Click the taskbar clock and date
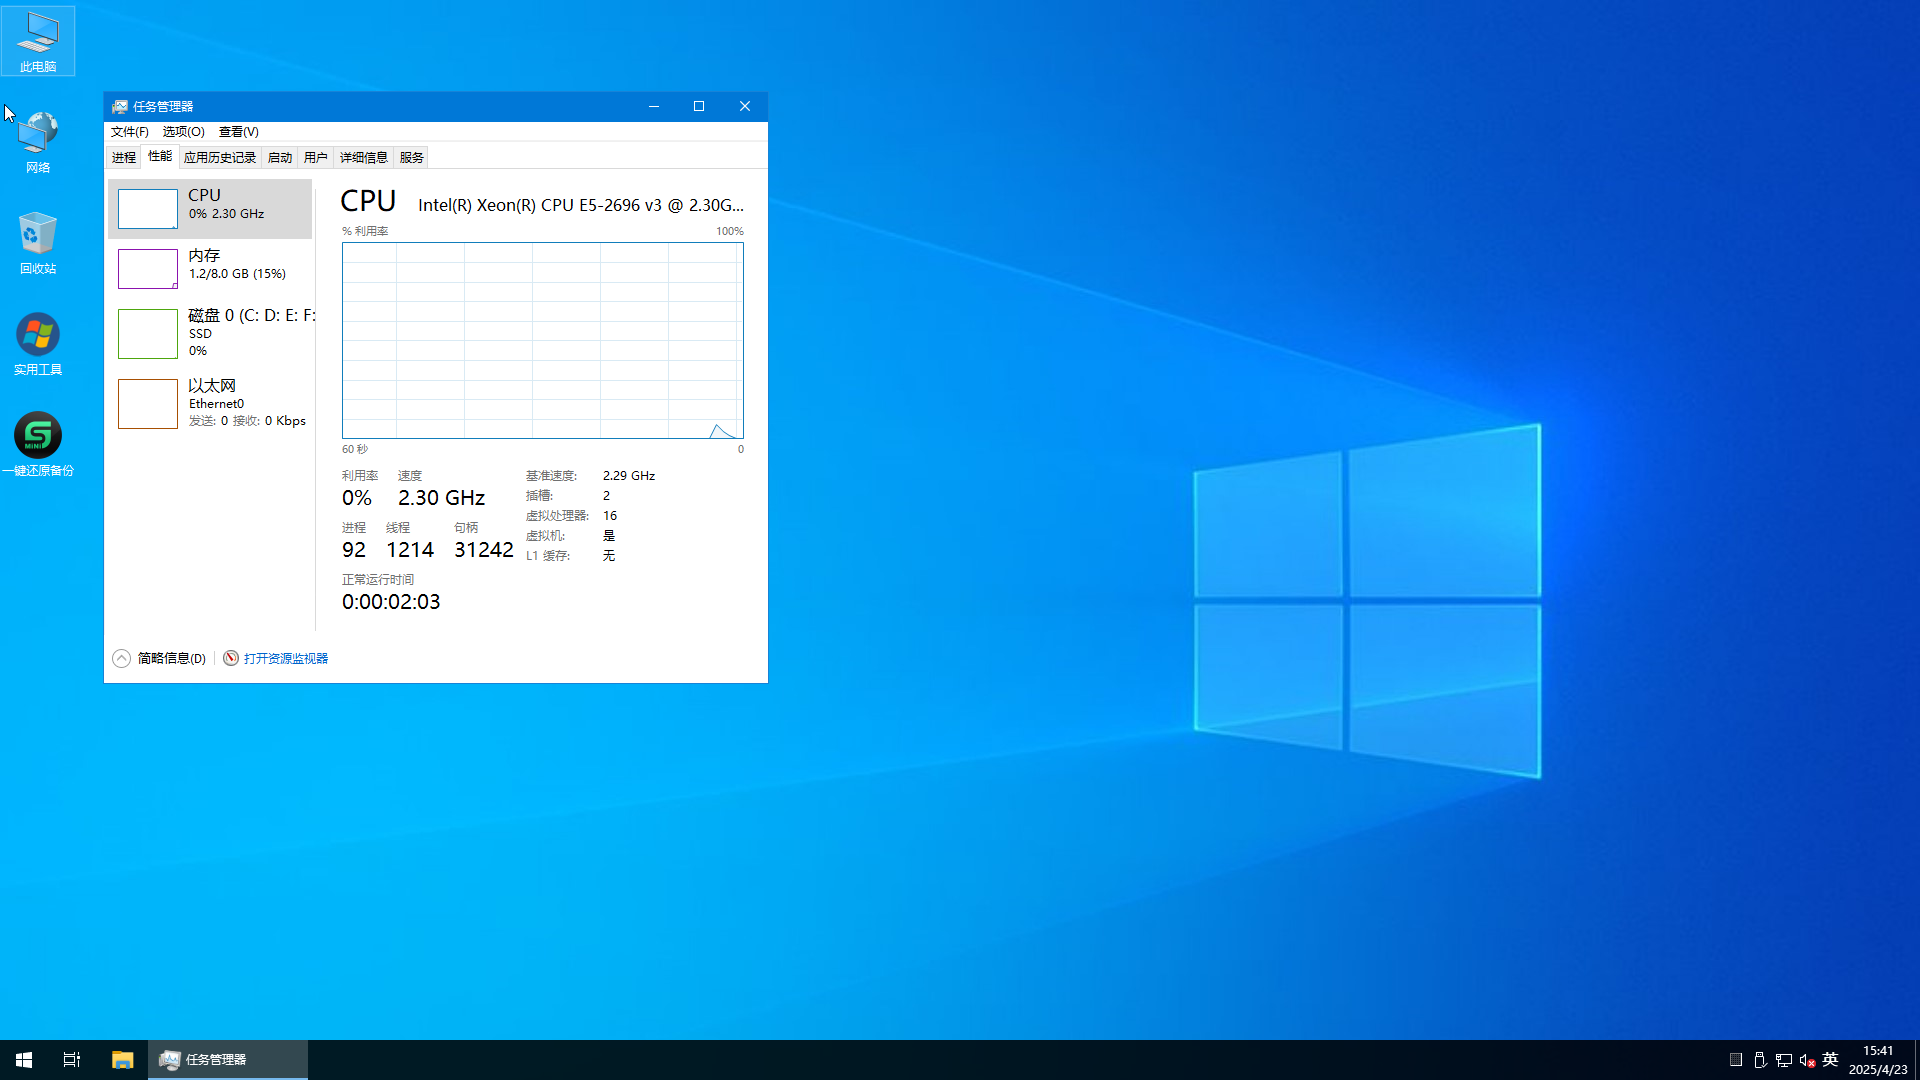 coord(1878,1060)
